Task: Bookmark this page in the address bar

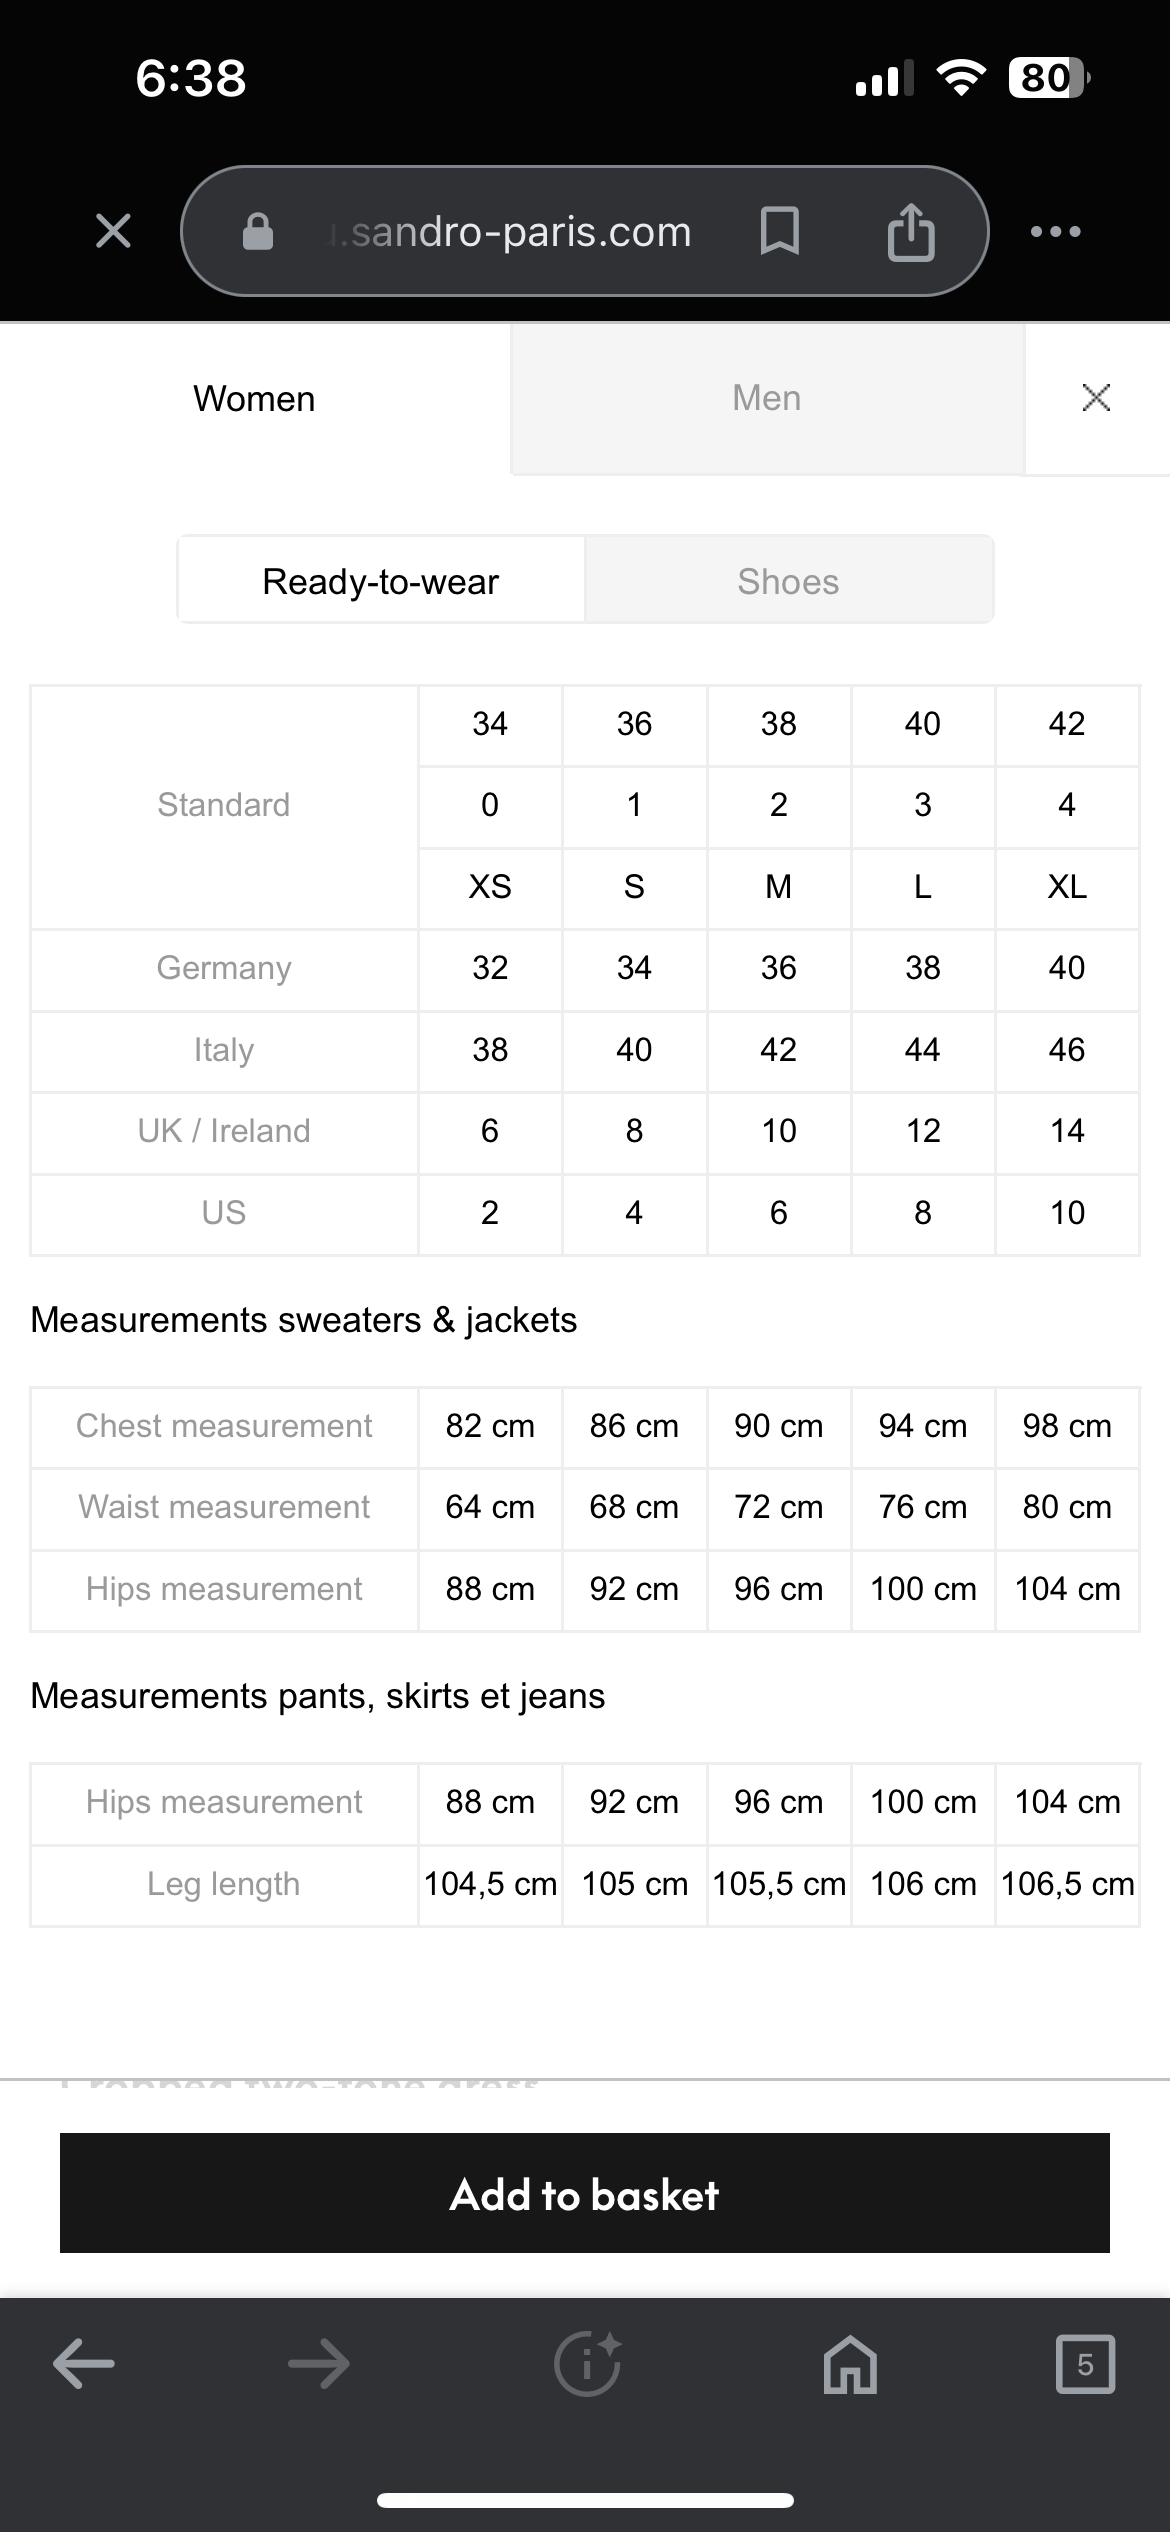Action: click(x=779, y=231)
